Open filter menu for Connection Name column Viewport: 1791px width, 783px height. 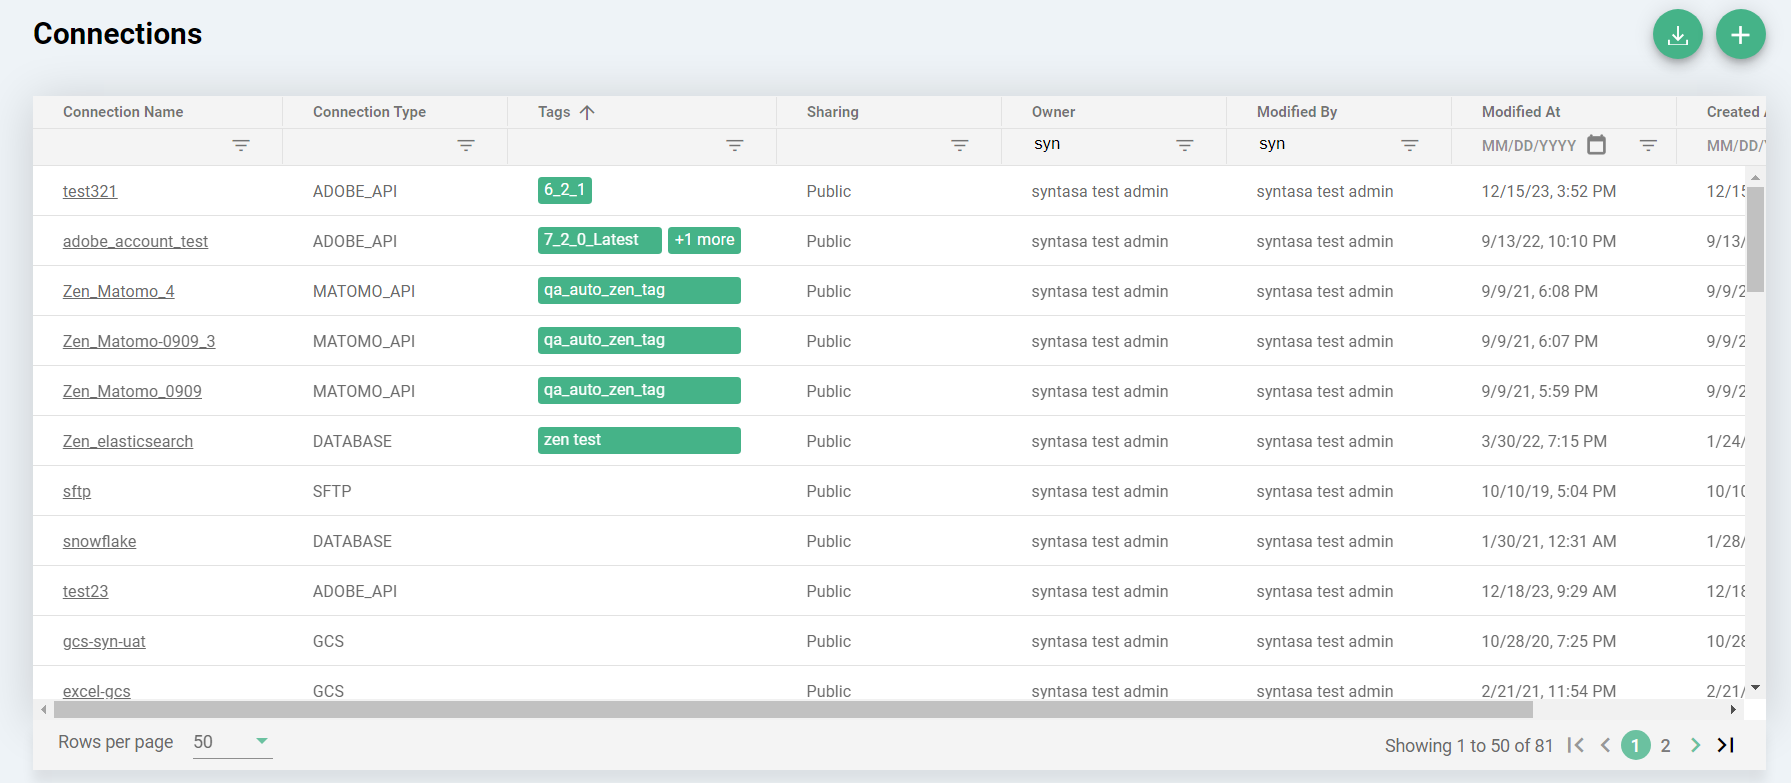(x=241, y=146)
